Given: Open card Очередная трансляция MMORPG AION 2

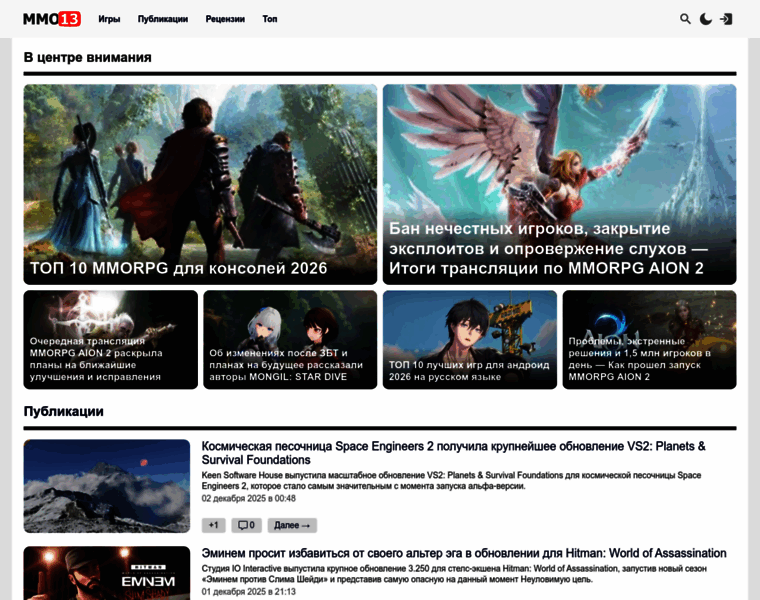Looking at the screenshot, I should (x=111, y=340).
